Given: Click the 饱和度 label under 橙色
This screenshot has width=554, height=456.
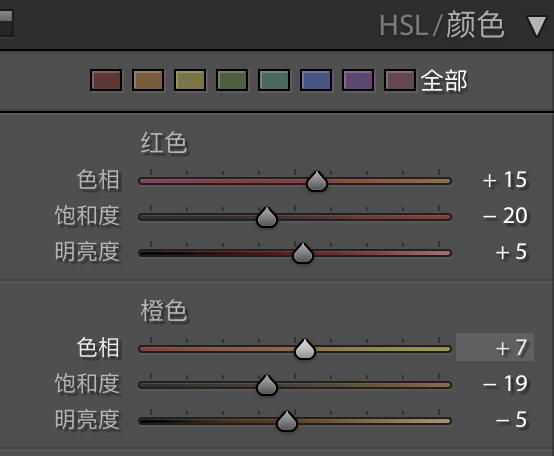Looking at the screenshot, I should coord(87,383).
